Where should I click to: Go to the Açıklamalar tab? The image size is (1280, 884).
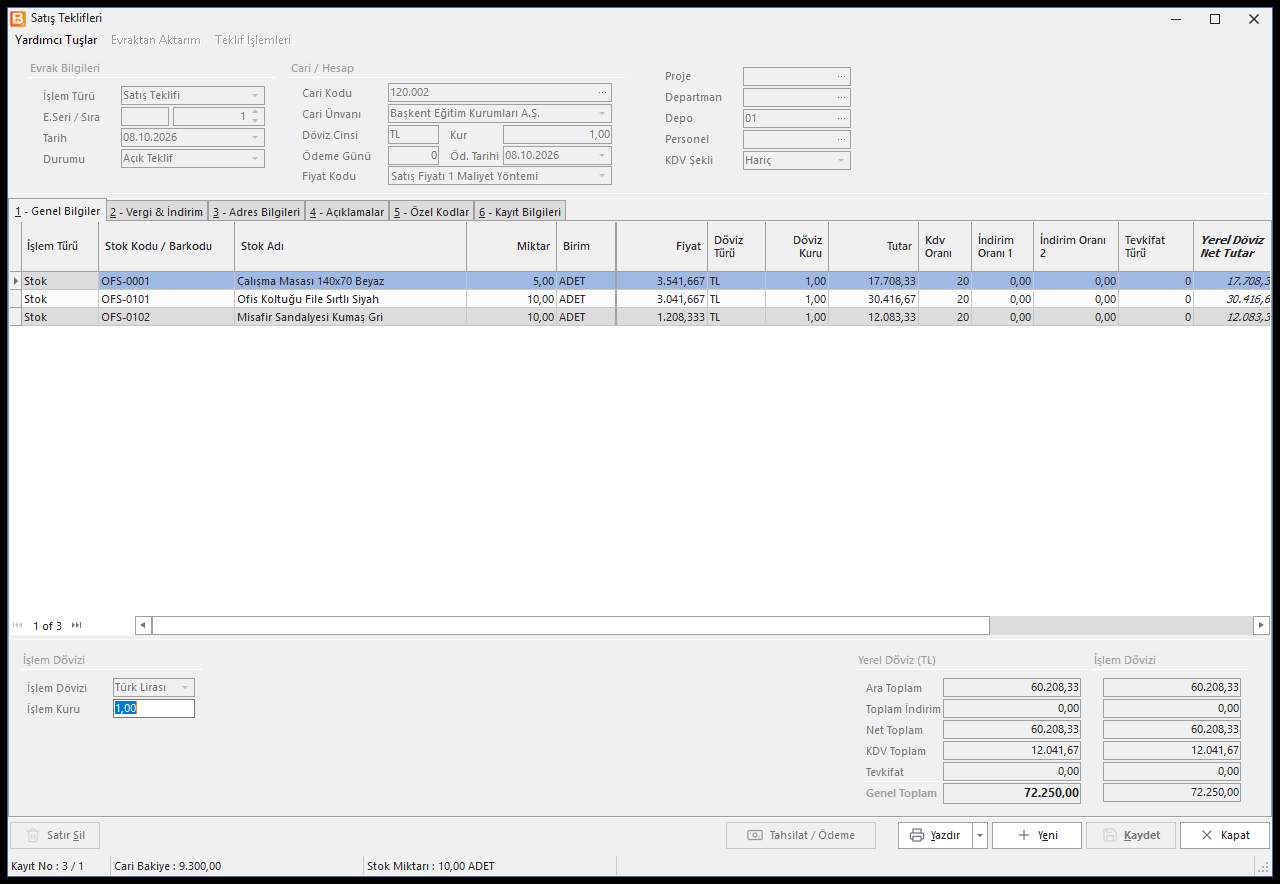tap(347, 212)
